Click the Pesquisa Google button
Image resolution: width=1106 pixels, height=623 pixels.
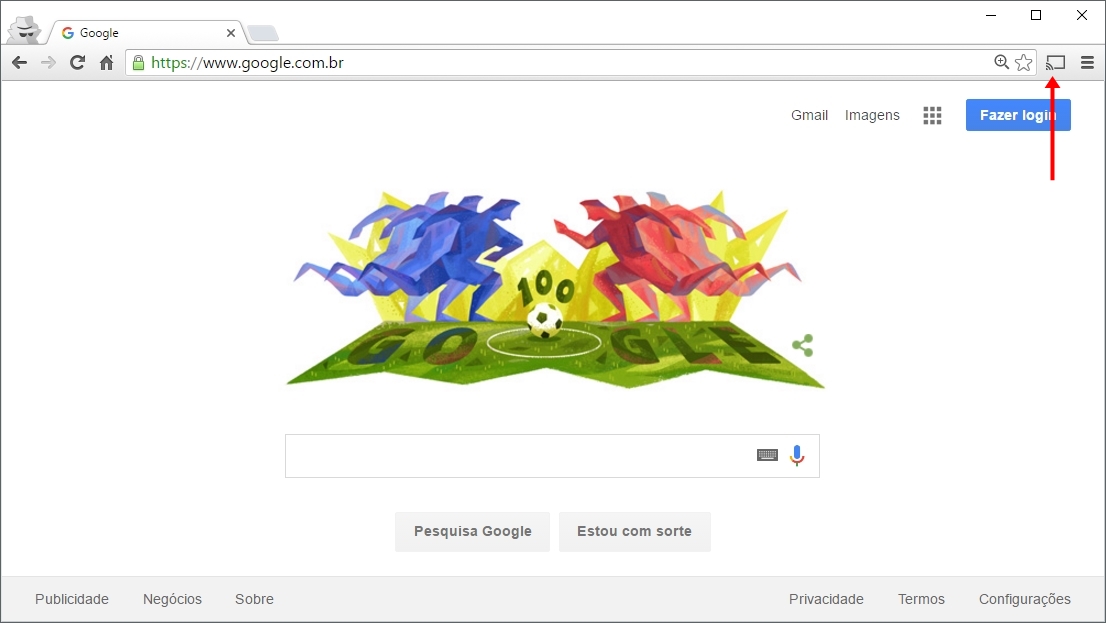click(x=473, y=531)
